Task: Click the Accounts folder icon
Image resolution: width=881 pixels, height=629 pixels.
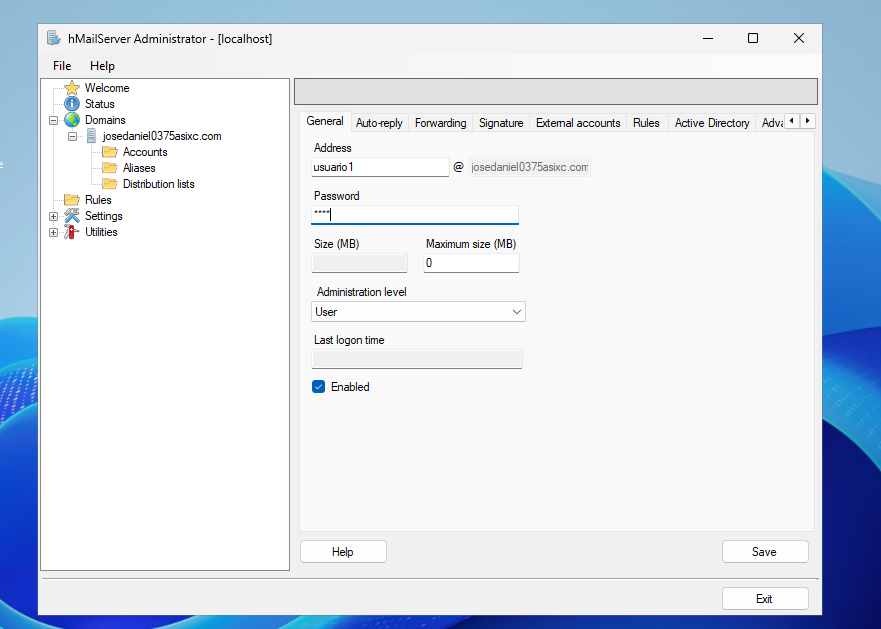Action: point(110,152)
